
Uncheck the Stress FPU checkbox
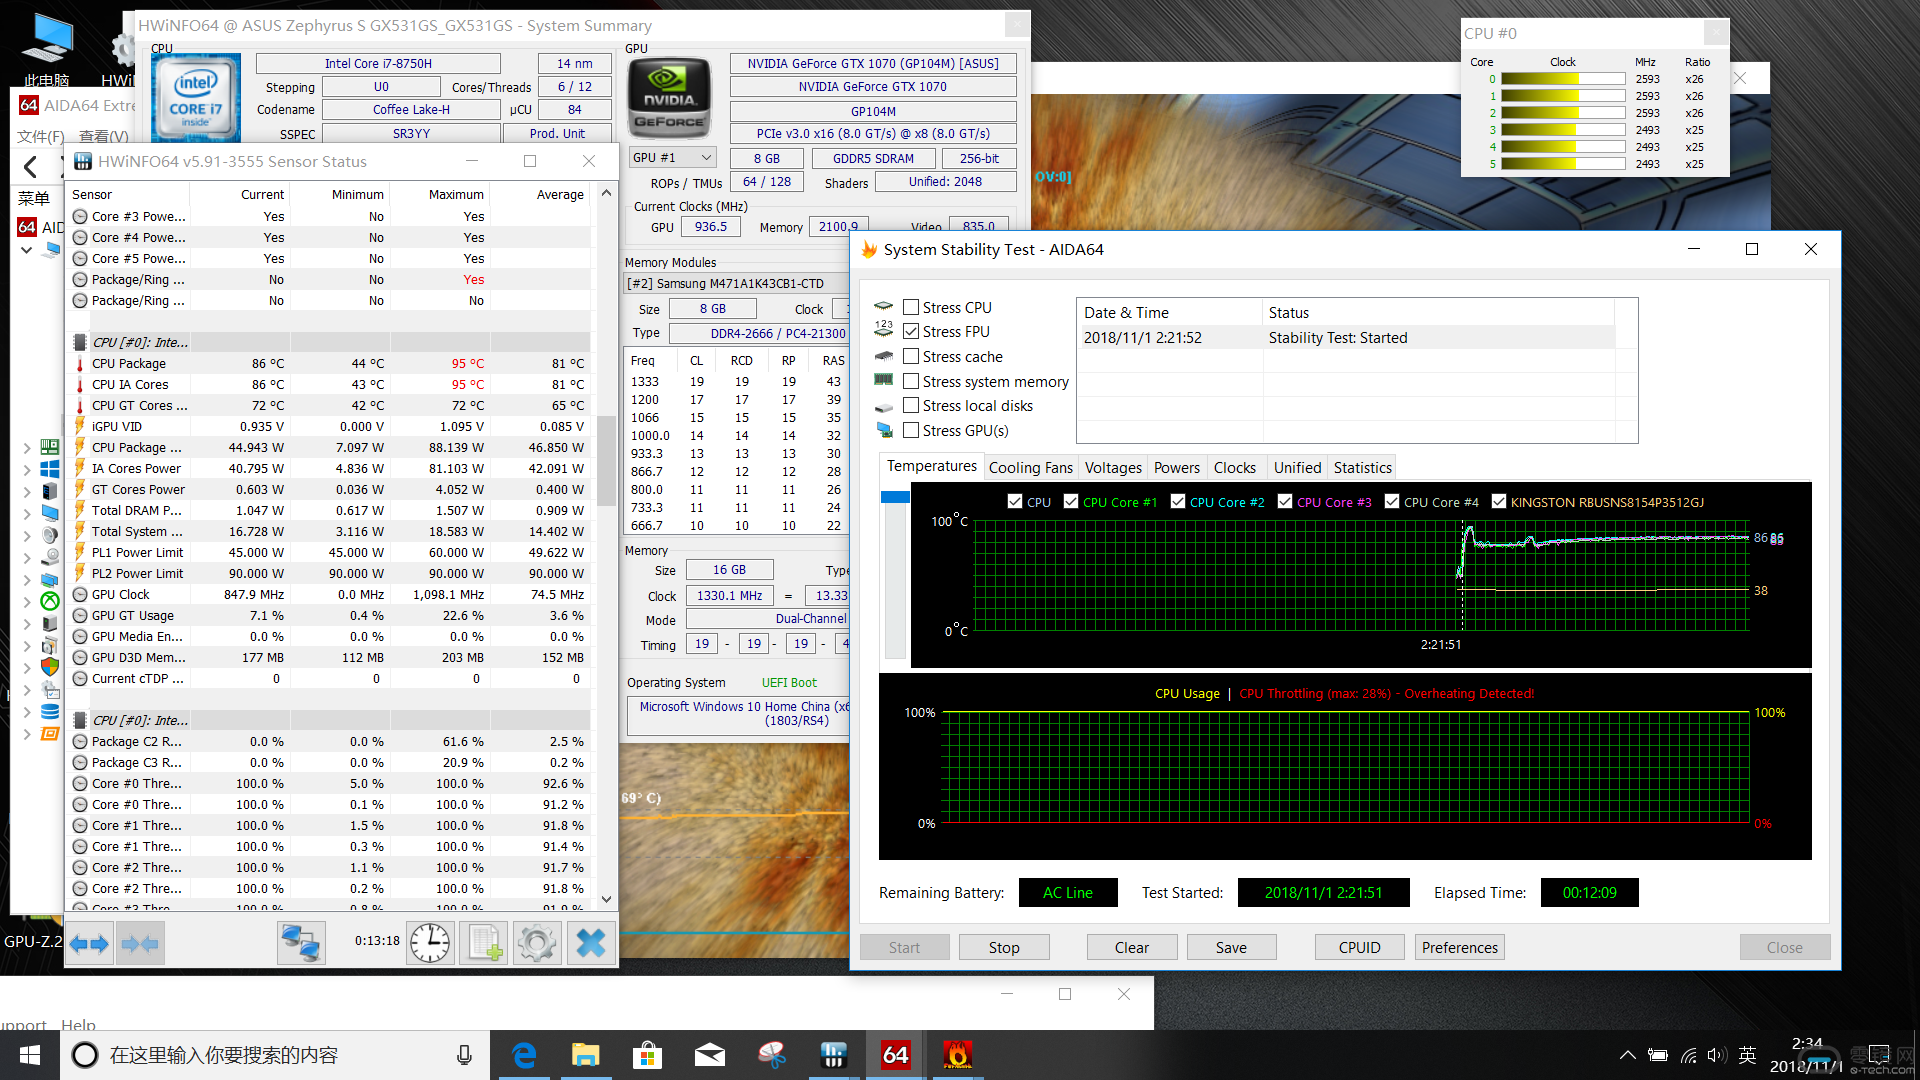(911, 331)
